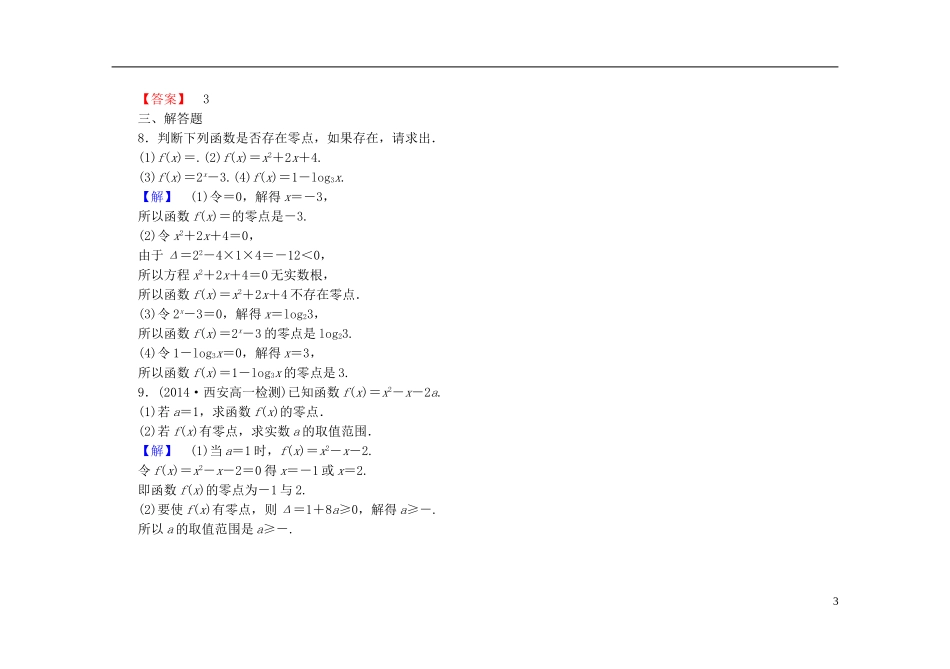Click the discriminant line 由于 Δ=2²−4×1×4=−12<0

coord(233,255)
